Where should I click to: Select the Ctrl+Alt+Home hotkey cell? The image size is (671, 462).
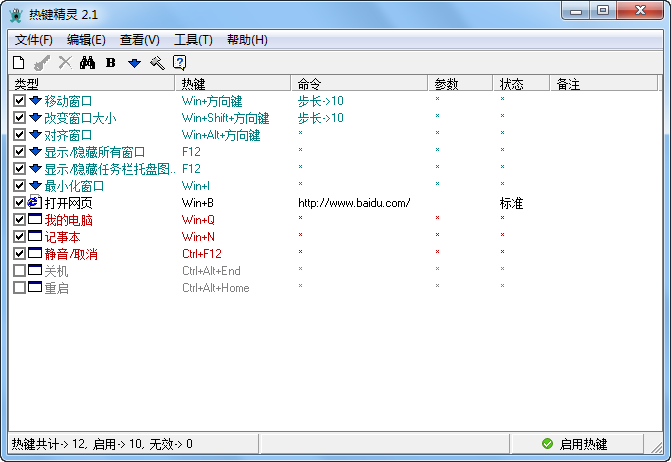216,288
